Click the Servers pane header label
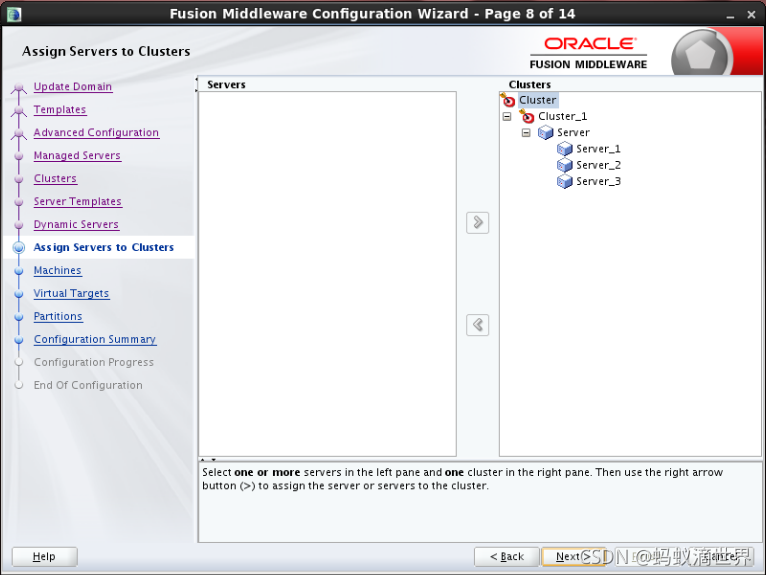This screenshot has width=766, height=575. pos(226,85)
